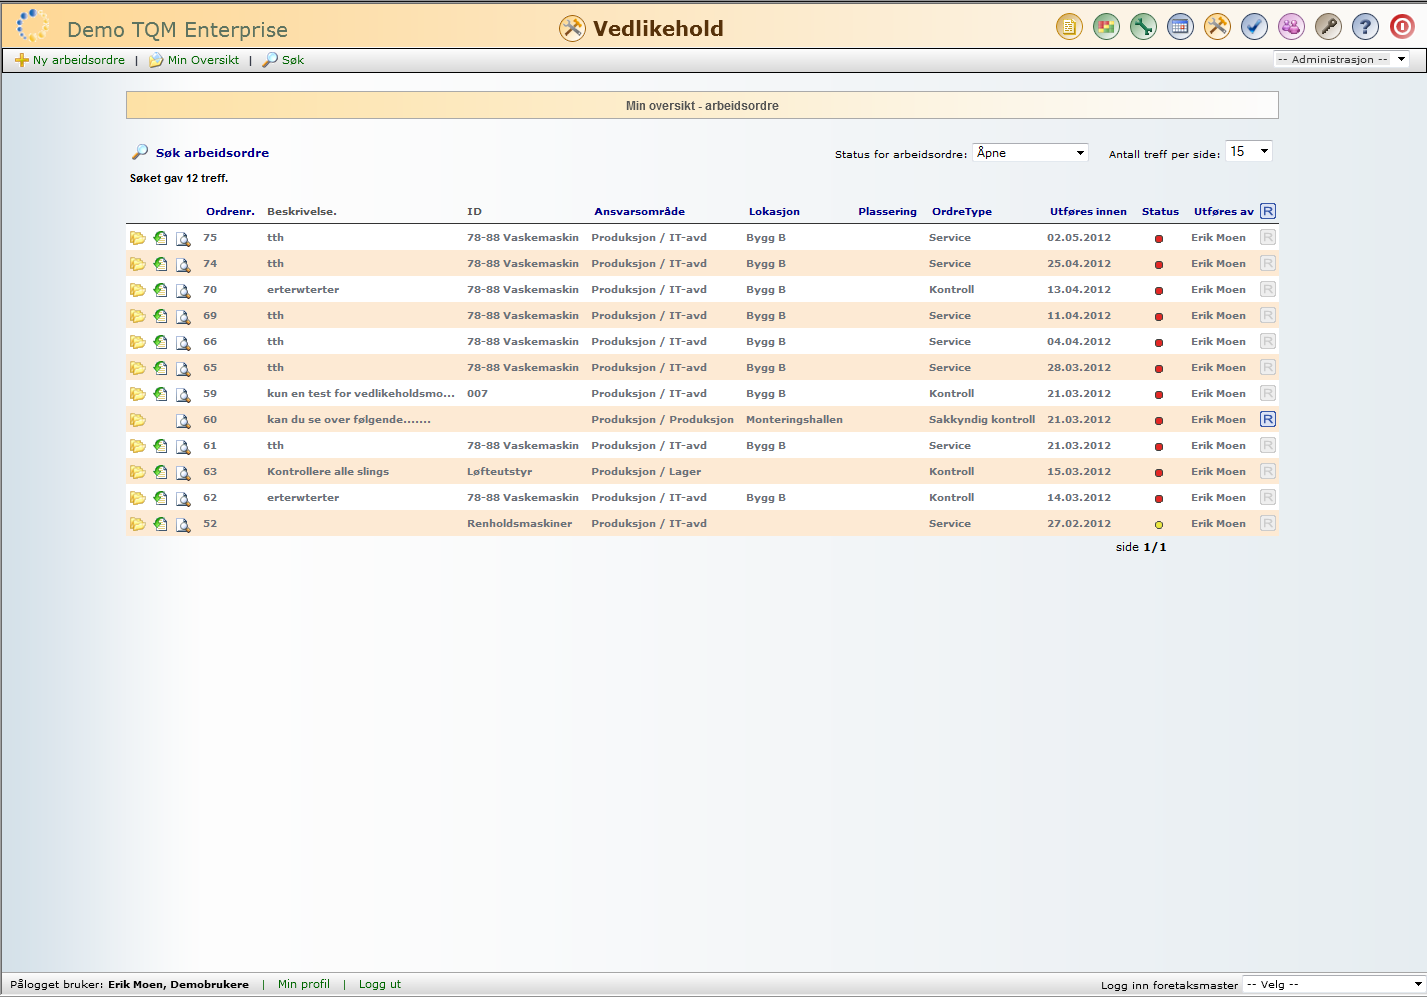This screenshot has width=1427, height=997.
Task: Open folder icon for order 63
Action: (138, 472)
